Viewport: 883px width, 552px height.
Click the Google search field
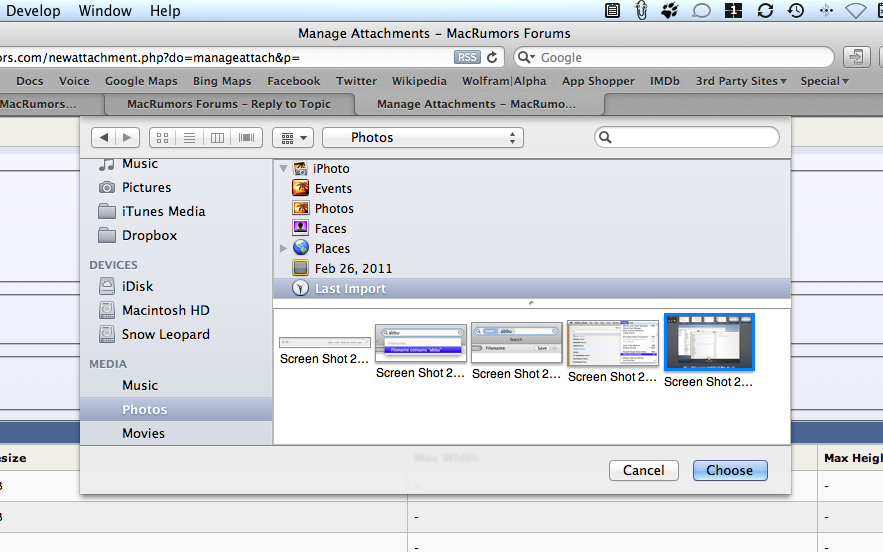(x=674, y=57)
